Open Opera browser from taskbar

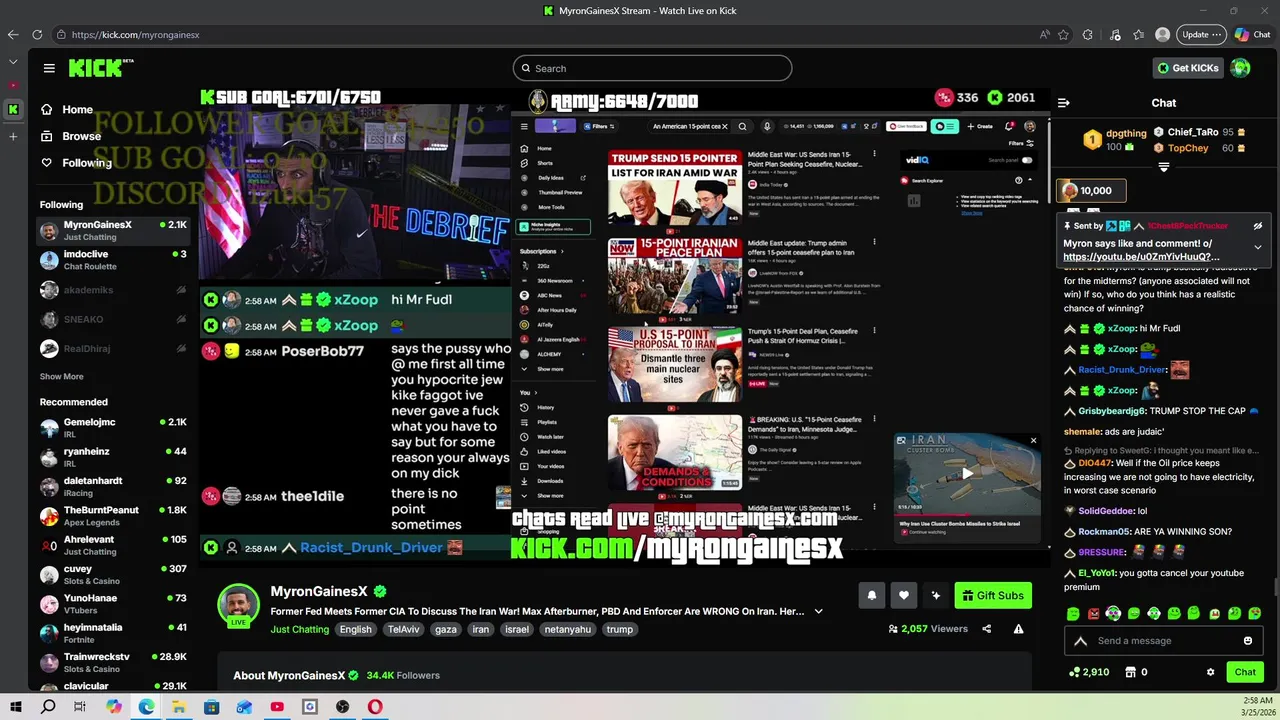(x=375, y=707)
